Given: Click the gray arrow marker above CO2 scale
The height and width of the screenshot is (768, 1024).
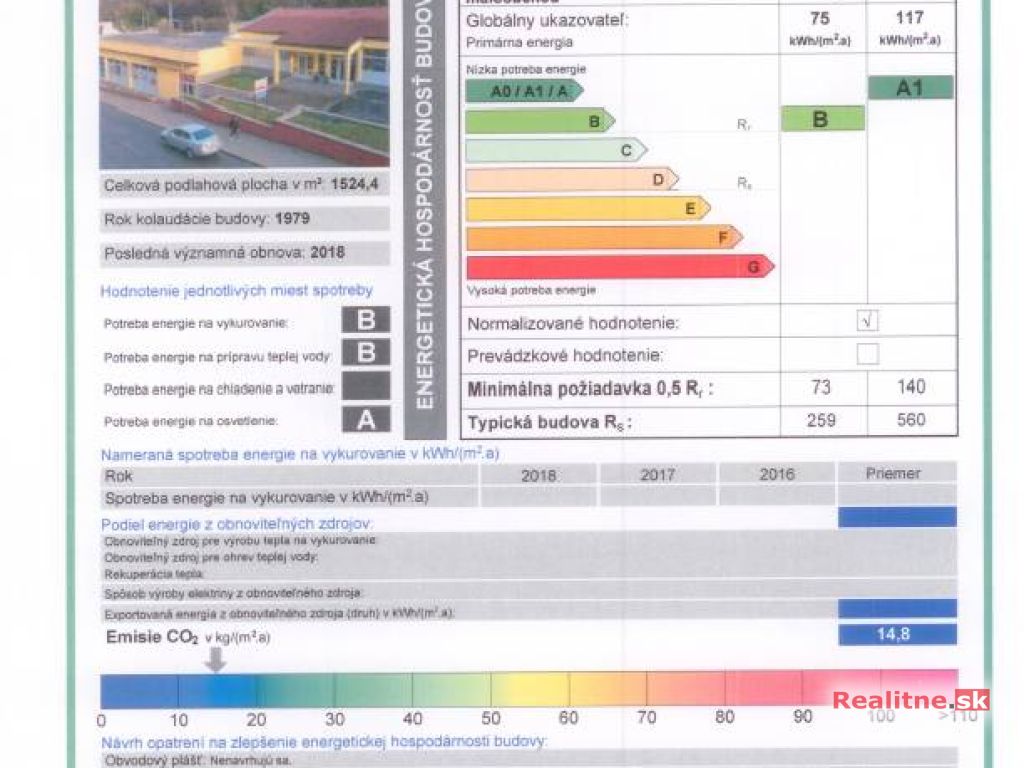Looking at the screenshot, I should 216,660.
